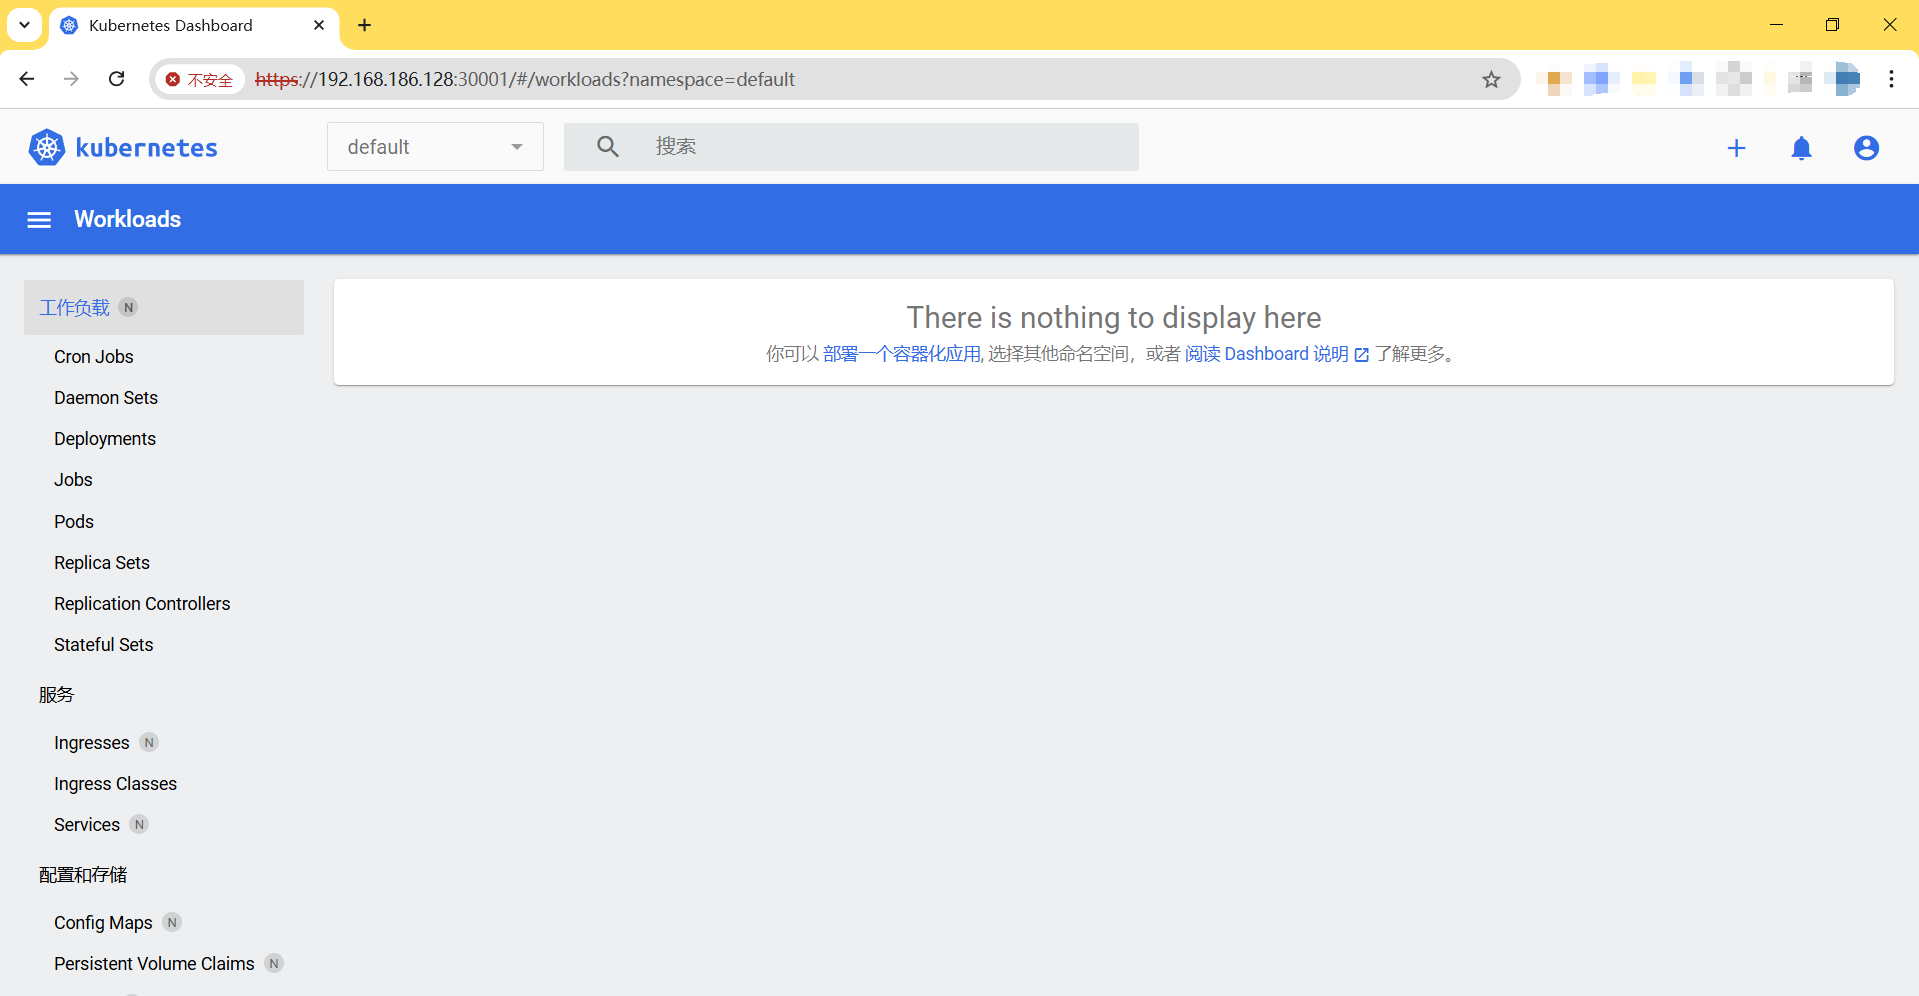Click the browser forward arrow

[71, 79]
